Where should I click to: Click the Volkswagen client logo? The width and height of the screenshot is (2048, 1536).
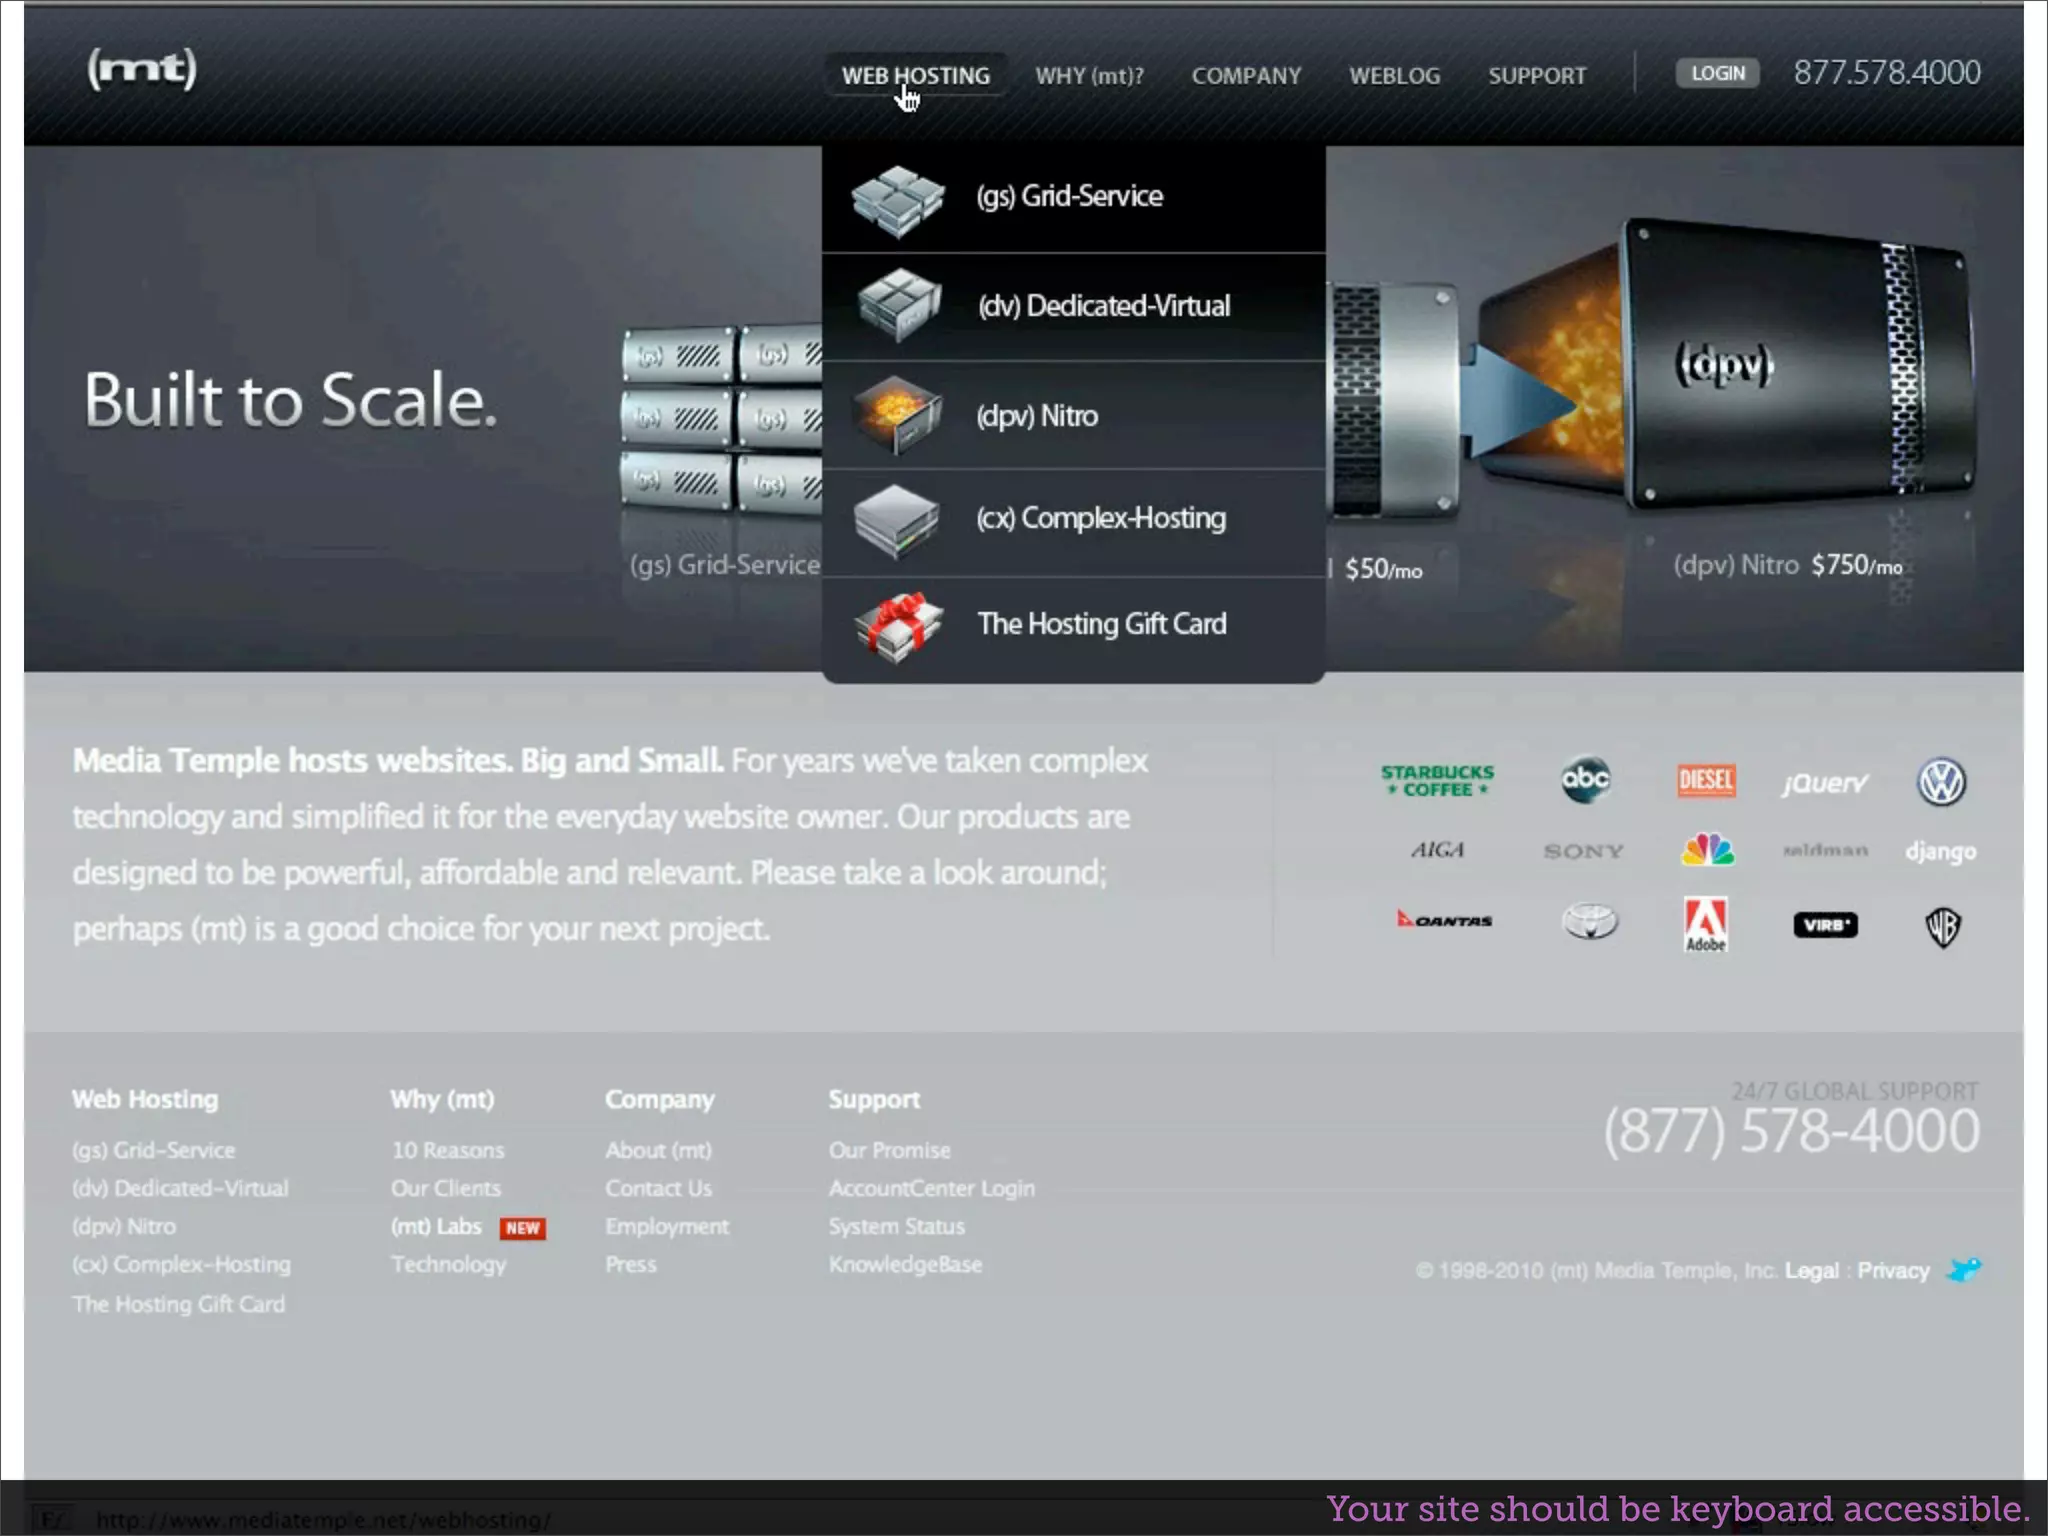point(1941,782)
